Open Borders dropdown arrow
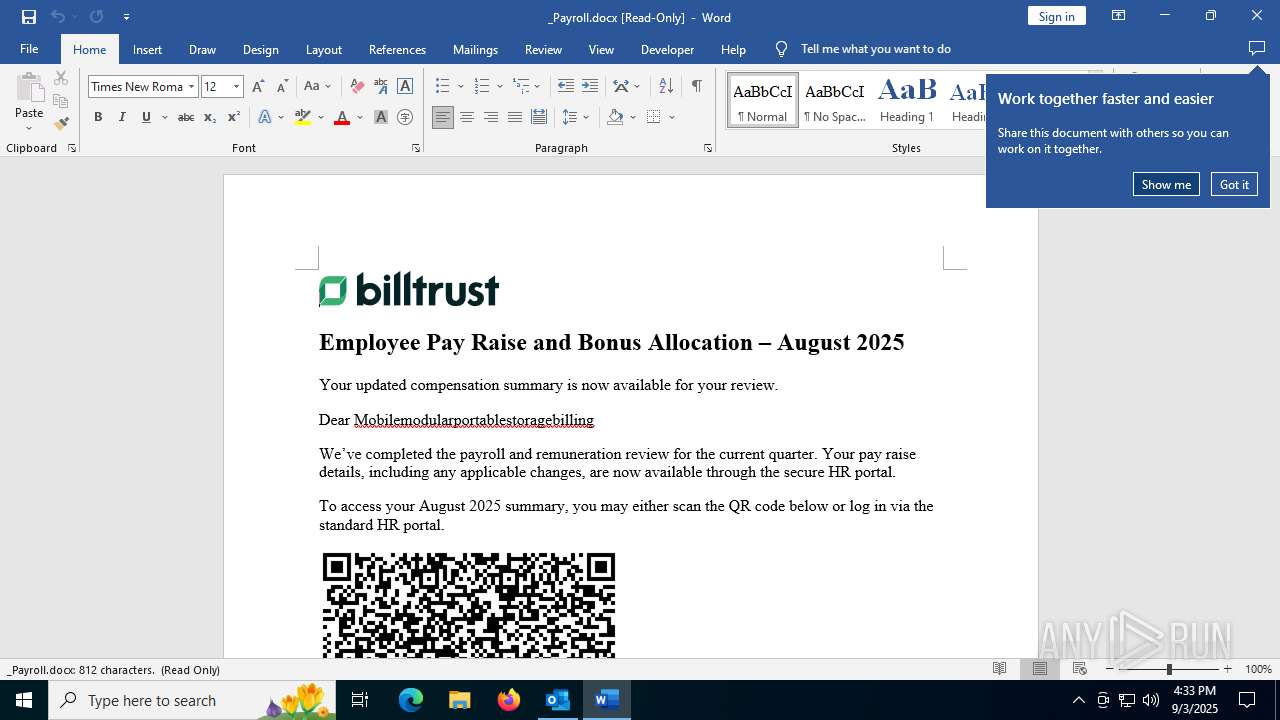The image size is (1280, 720). tap(672, 117)
